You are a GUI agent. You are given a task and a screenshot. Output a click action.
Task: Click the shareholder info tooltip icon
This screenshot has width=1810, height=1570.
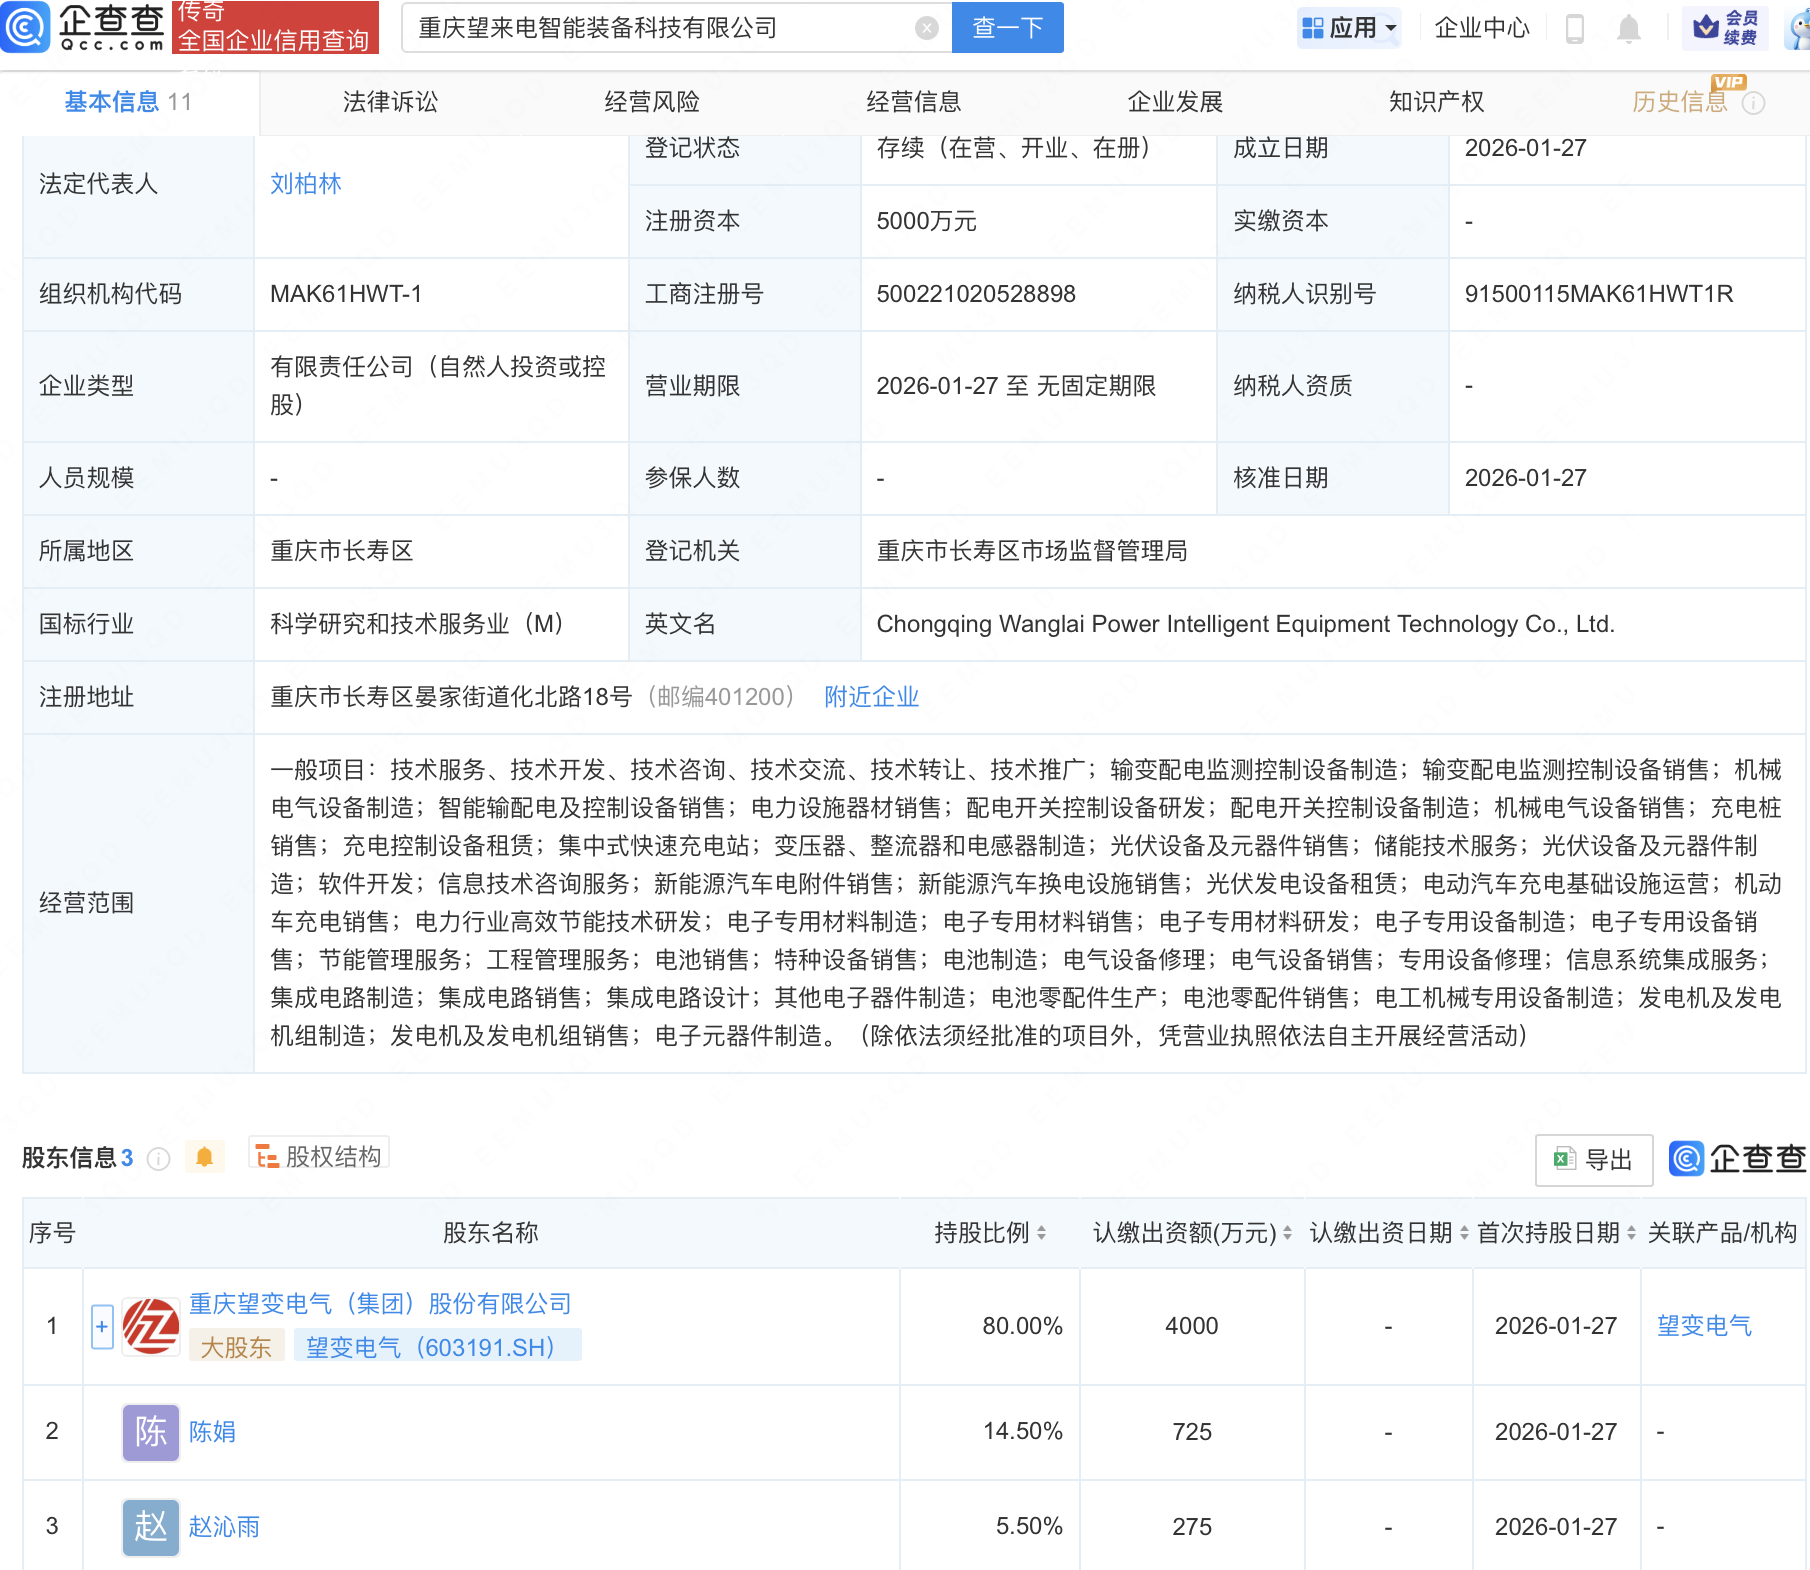click(158, 1158)
